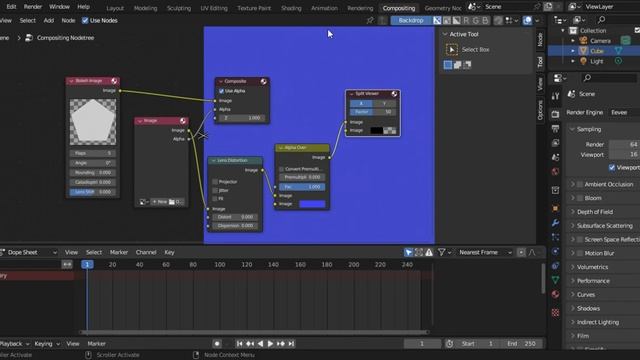Toggle Viewport Denoising checkbox
The width and height of the screenshot is (640, 360).
click(x=612, y=167)
